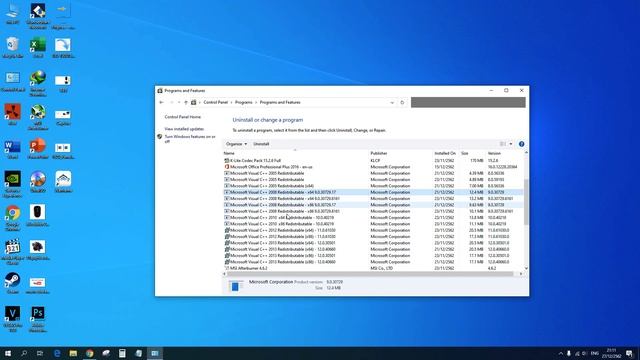Viewport: 640px width, 360px height.
Task: Select Visual C++ 2008 x64 9.0.30729.6161 row
Action: pos(373,199)
